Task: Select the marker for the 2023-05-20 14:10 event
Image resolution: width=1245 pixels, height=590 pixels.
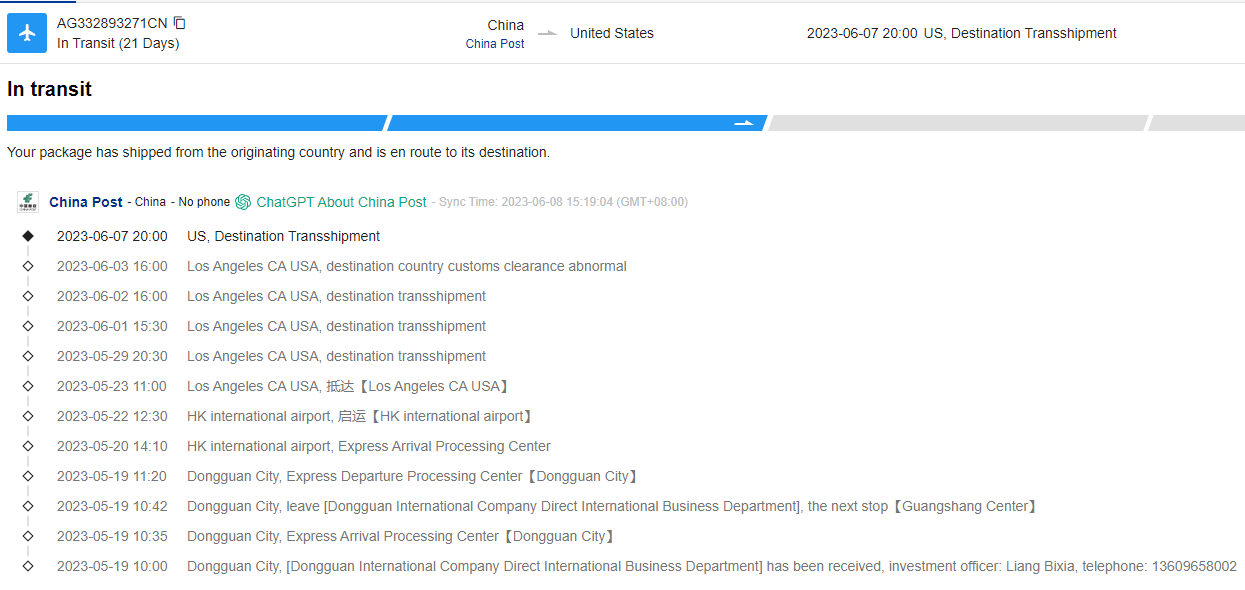Action: [x=28, y=446]
